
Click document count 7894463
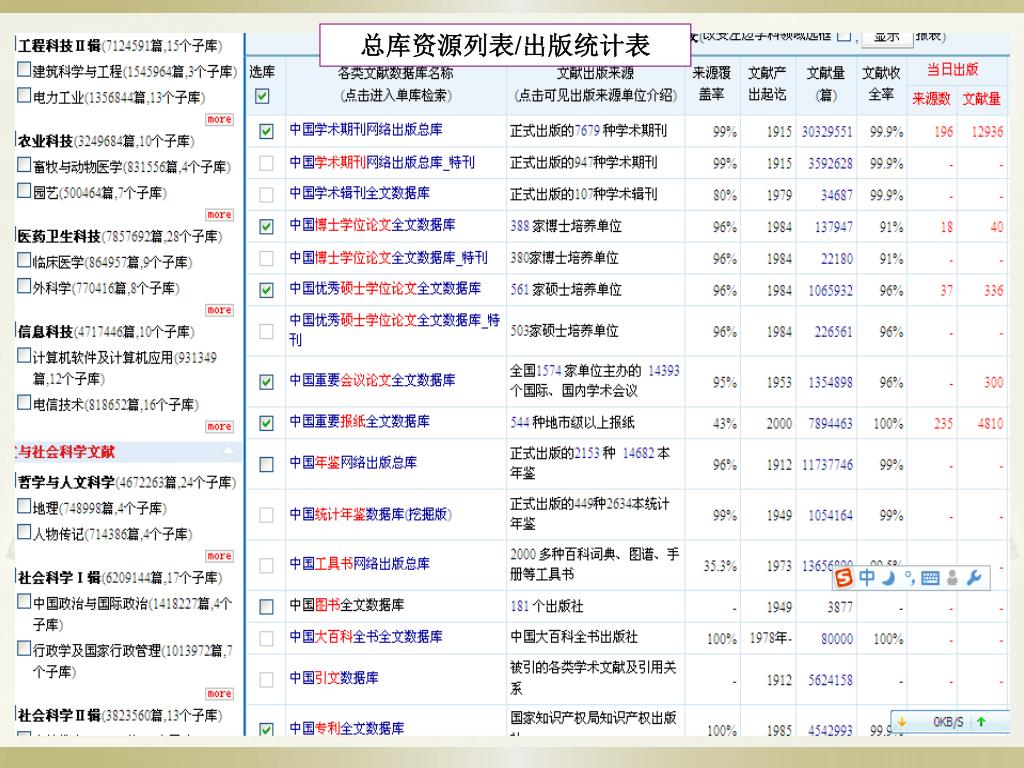[830, 424]
